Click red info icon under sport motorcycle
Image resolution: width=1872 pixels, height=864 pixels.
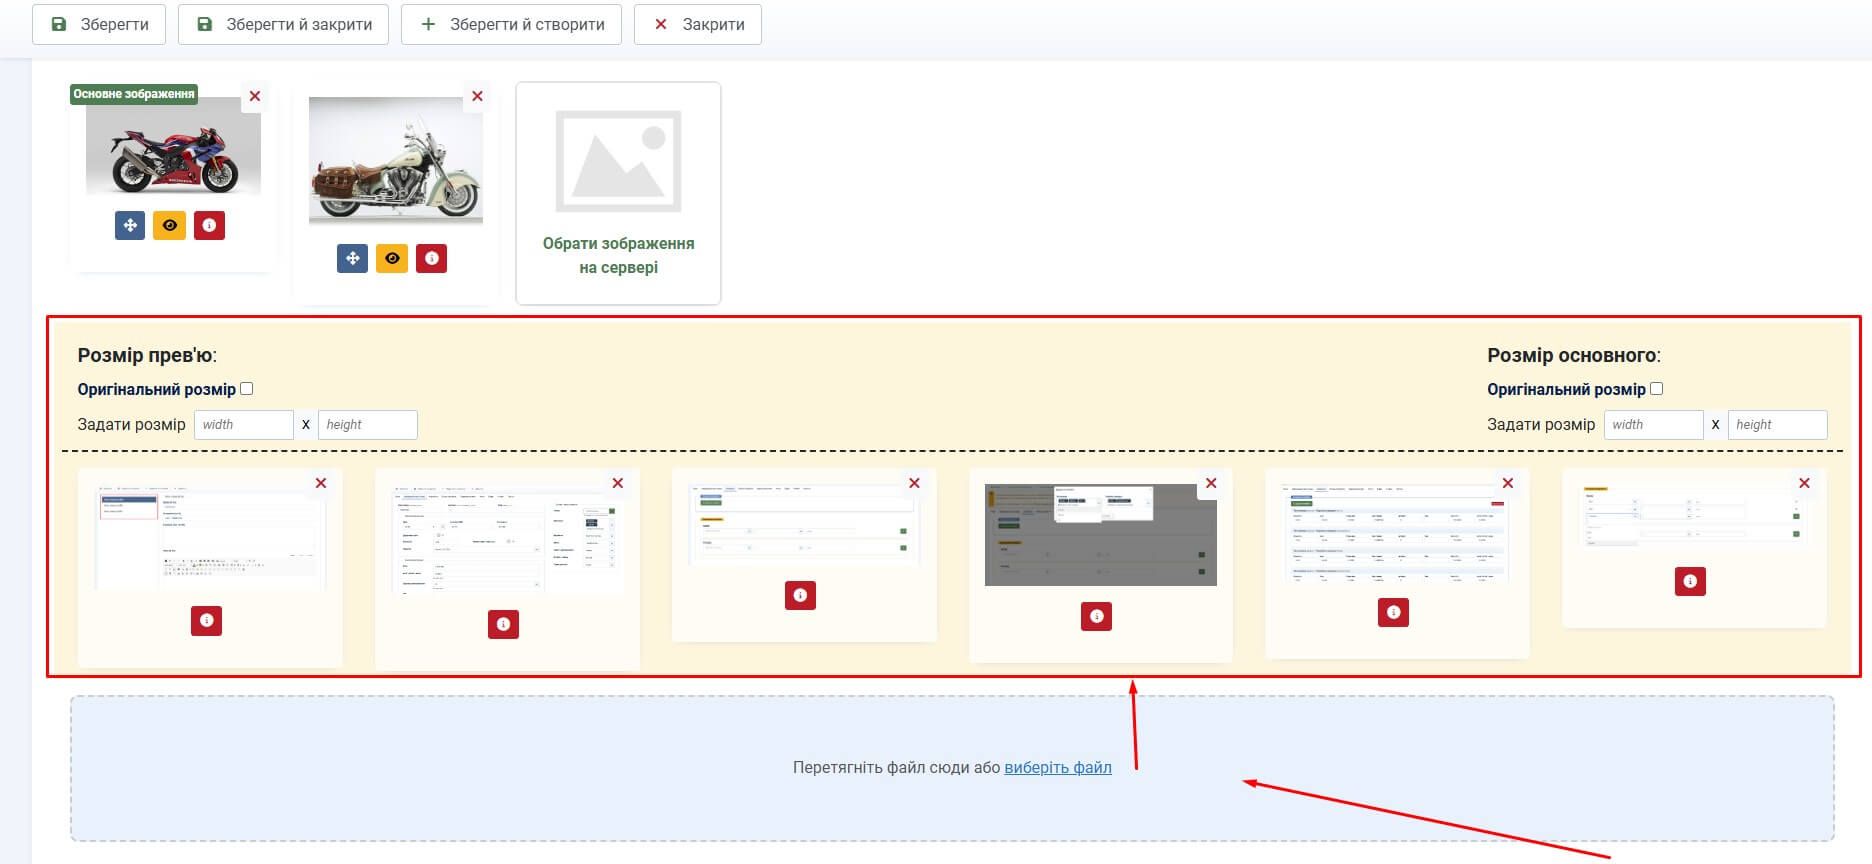(209, 225)
